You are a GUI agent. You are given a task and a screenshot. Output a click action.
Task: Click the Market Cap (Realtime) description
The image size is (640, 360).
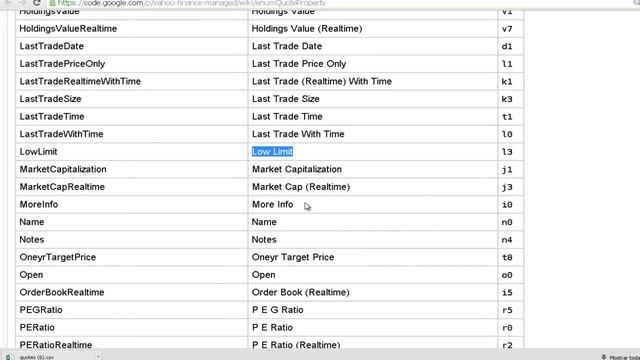click(301, 187)
